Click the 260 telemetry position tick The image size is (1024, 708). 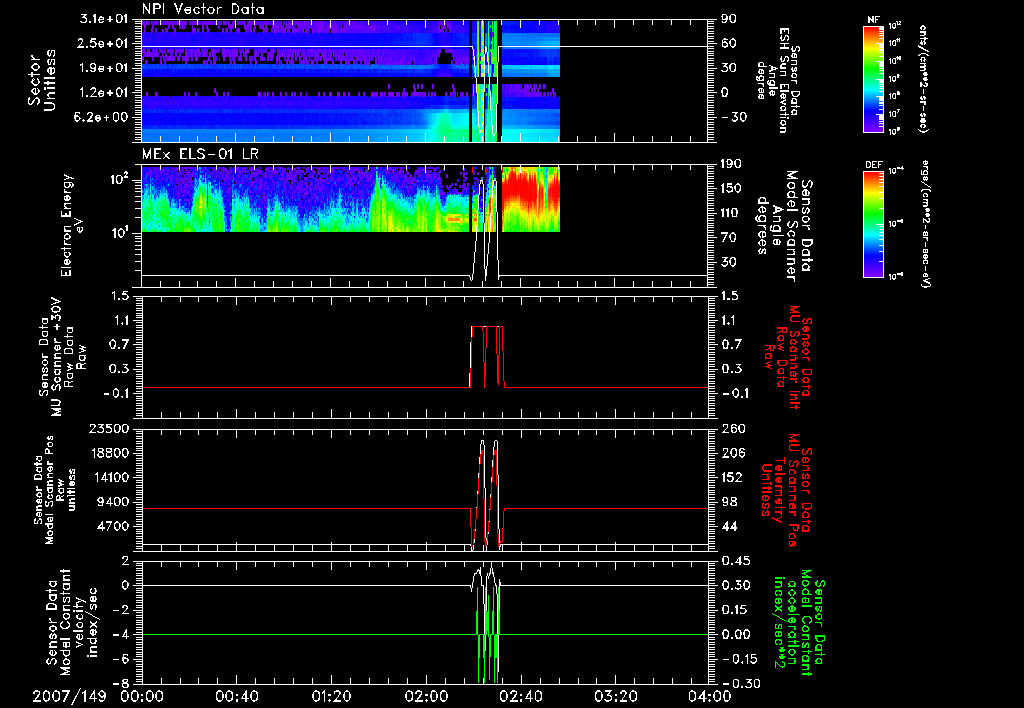tap(732, 428)
